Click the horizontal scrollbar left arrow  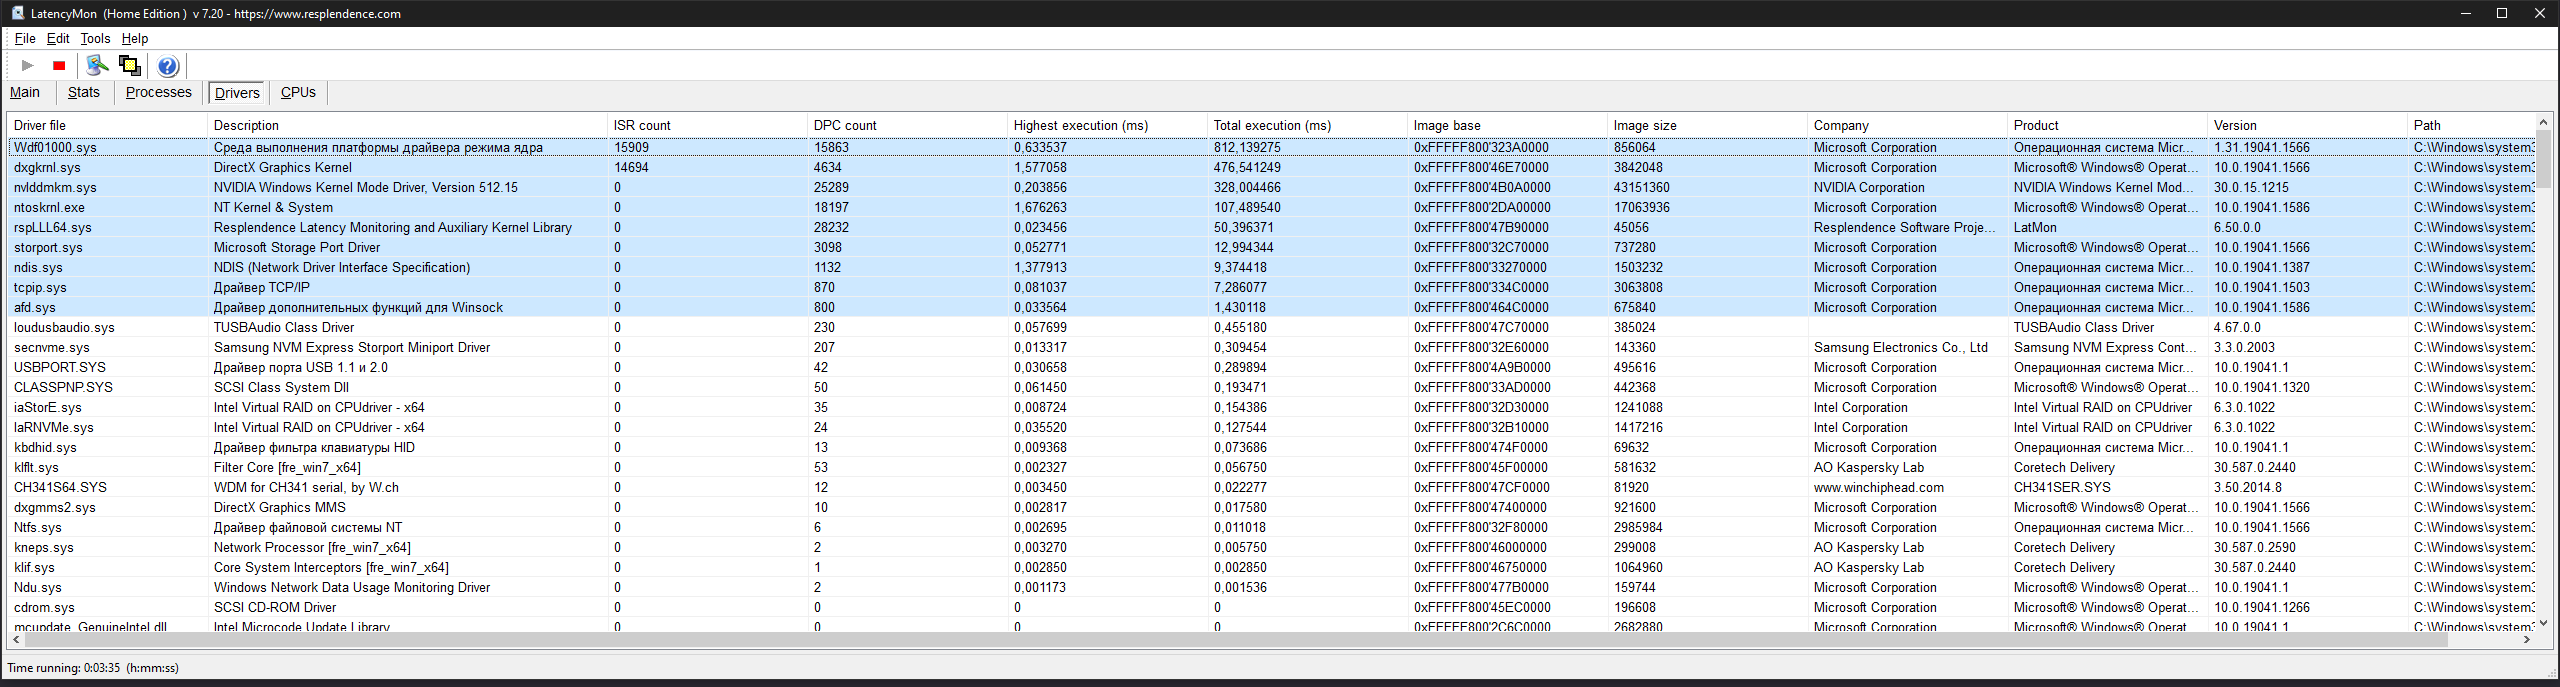tap(16, 639)
